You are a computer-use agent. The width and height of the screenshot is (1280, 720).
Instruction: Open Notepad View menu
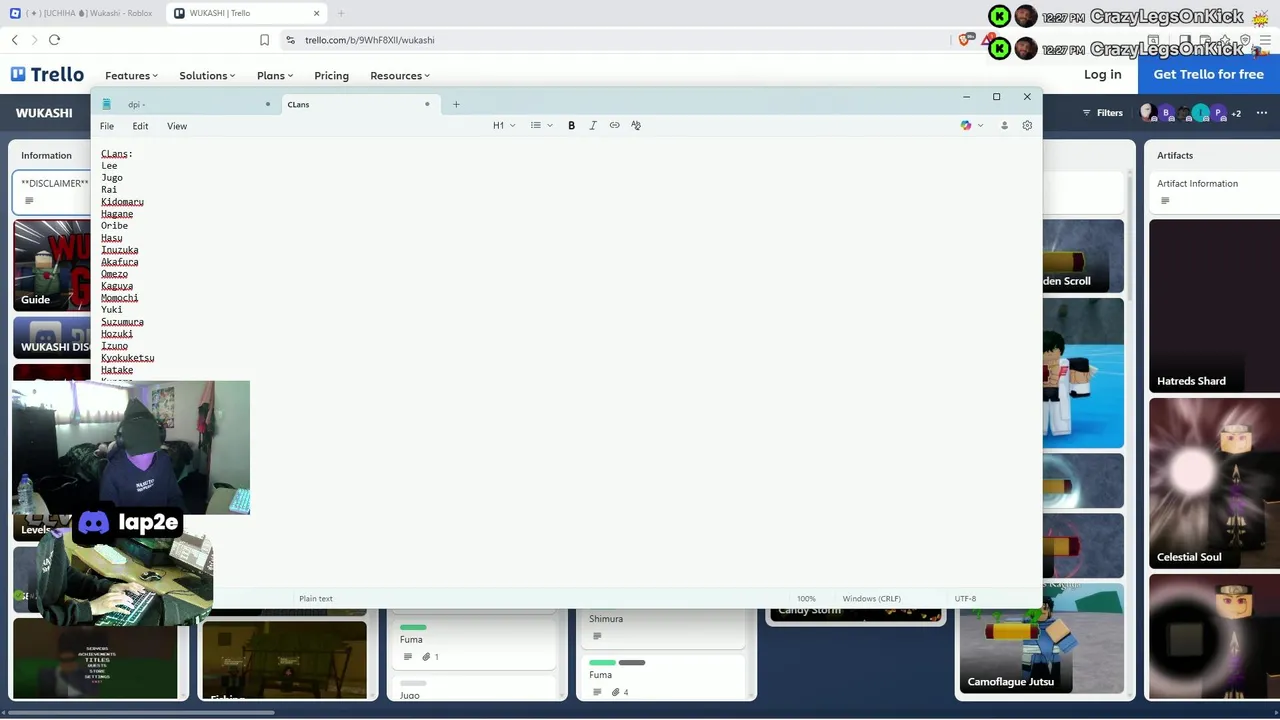click(x=177, y=126)
